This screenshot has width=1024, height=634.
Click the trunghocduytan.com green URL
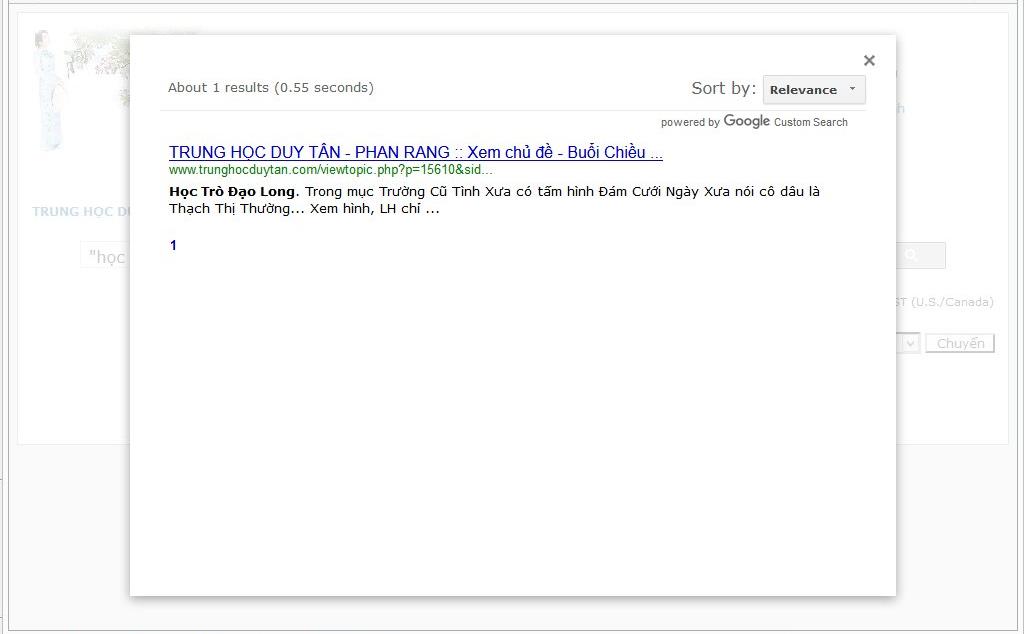pyautogui.click(x=331, y=170)
